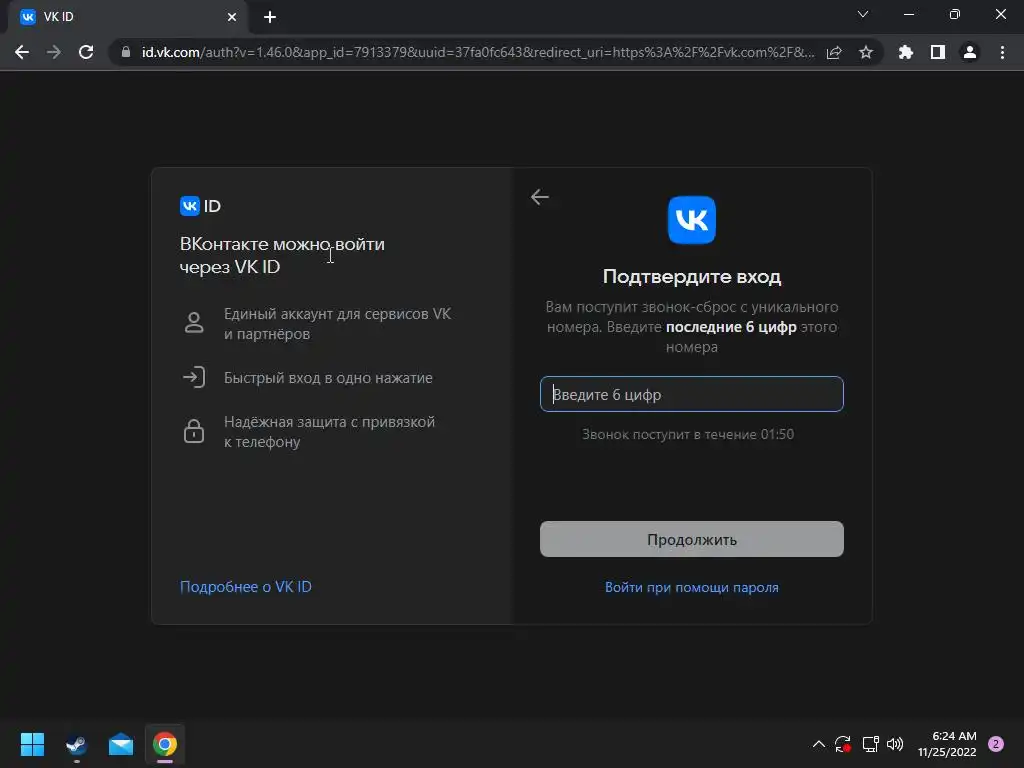This screenshot has height=768, width=1024.
Task: Click the Подтвердите вход heading
Action: click(692, 276)
